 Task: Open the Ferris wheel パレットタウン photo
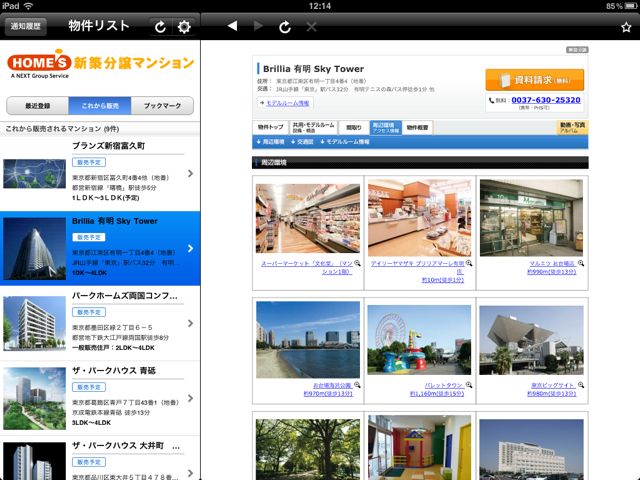click(419, 340)
